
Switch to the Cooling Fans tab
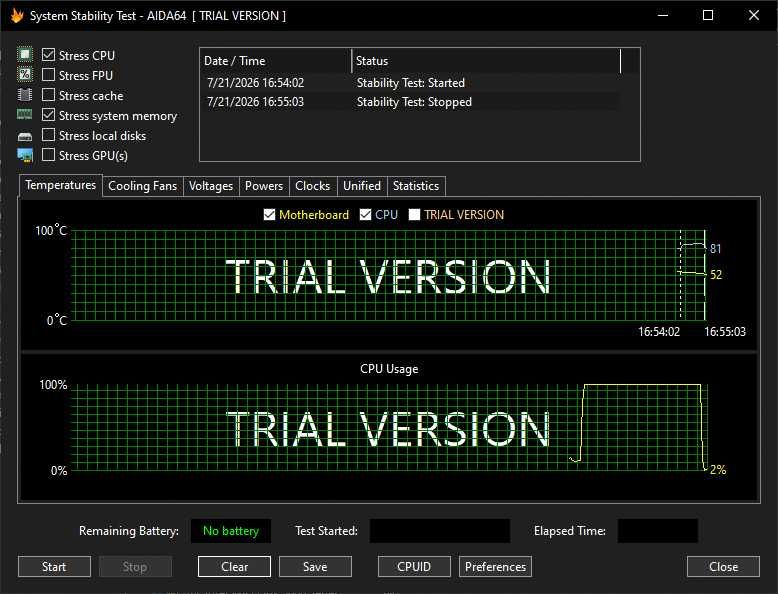[x=142, y=186]
